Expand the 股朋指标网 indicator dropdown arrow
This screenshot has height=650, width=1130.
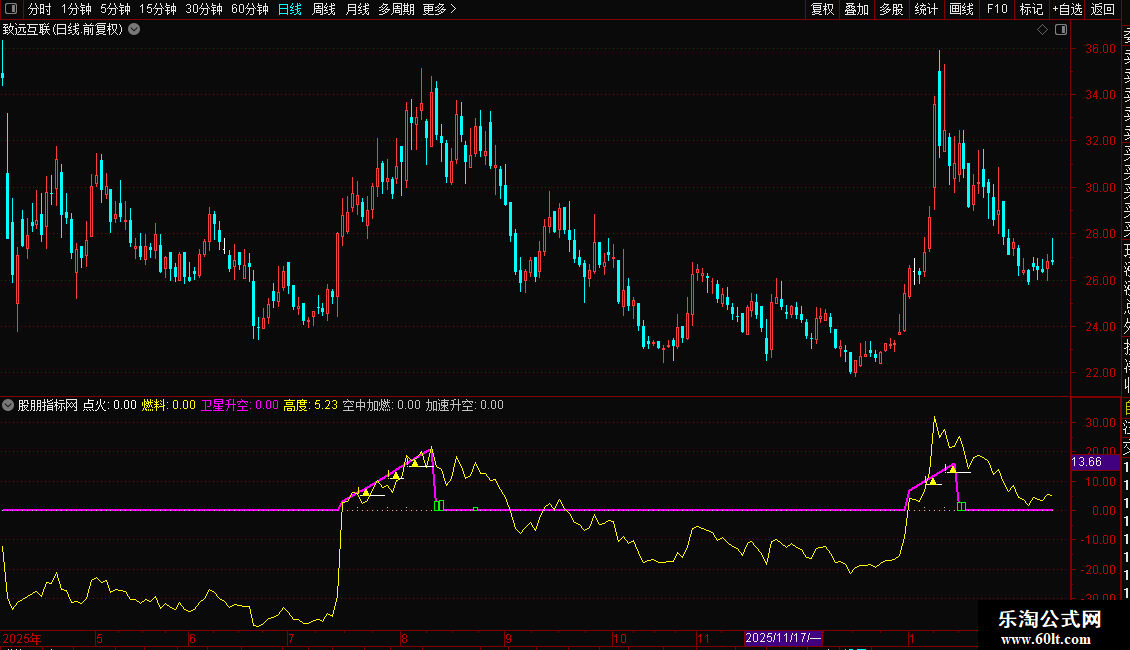9,405
